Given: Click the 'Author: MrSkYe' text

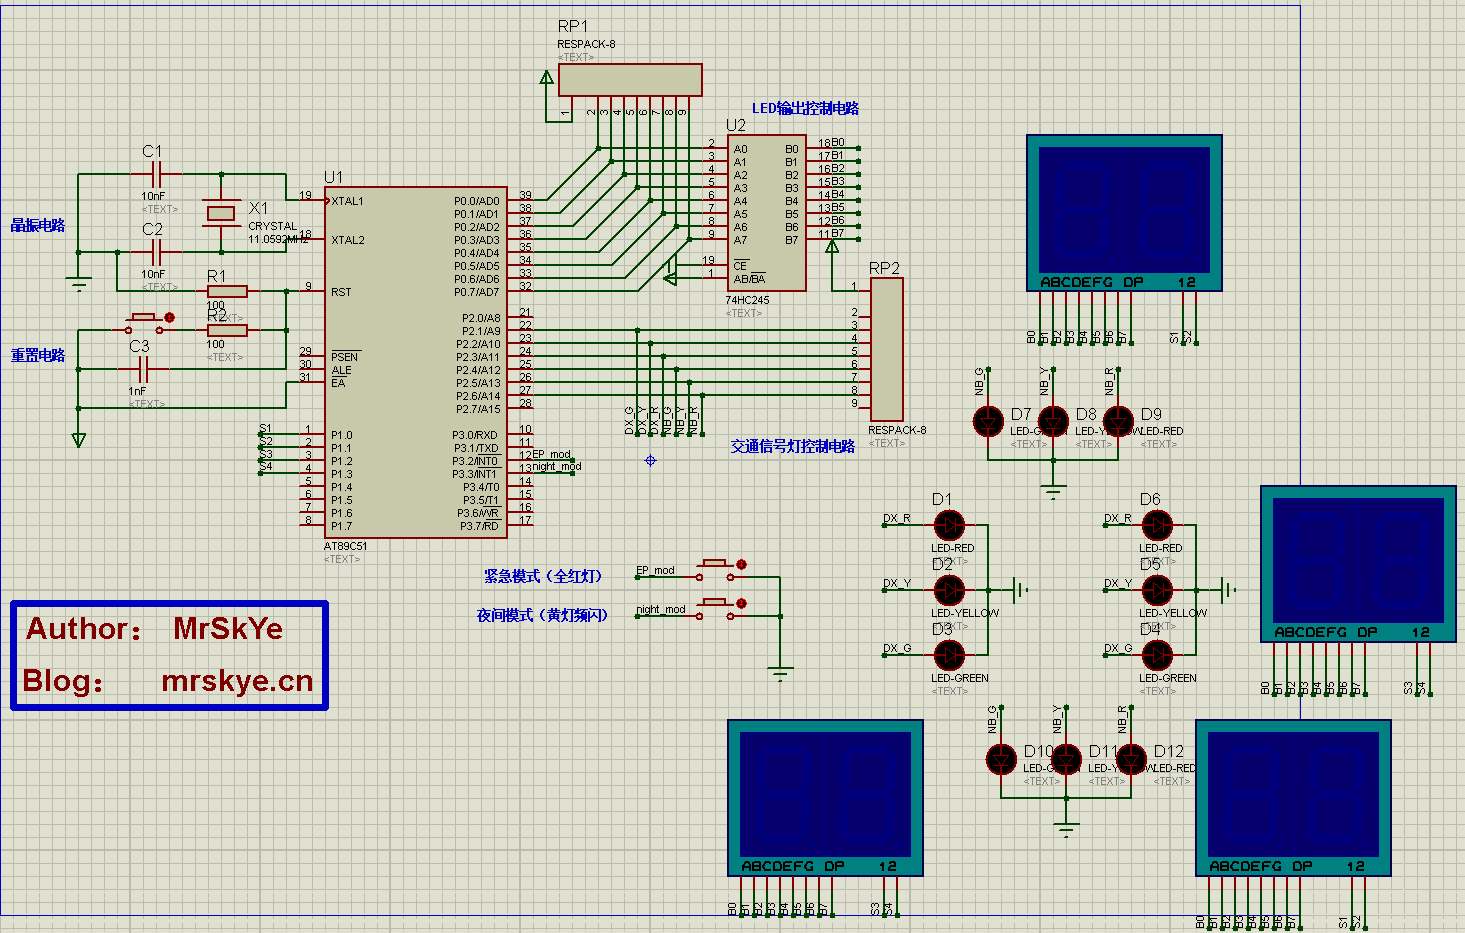Looking at the screenshot, I should [154, 628].
